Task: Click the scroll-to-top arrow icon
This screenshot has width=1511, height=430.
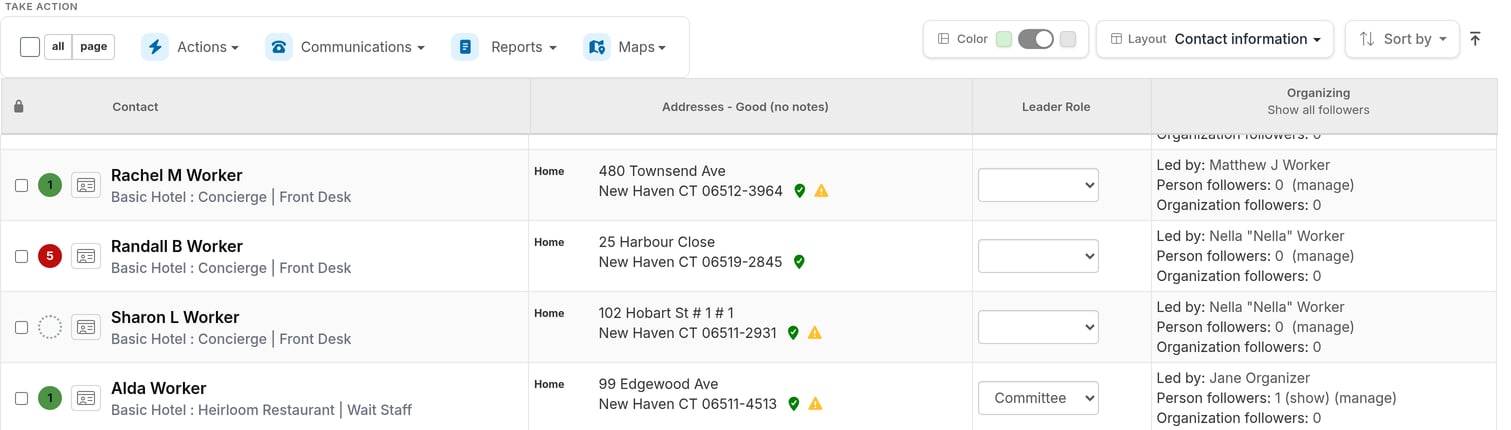Action: click(x=1475, y=39)
